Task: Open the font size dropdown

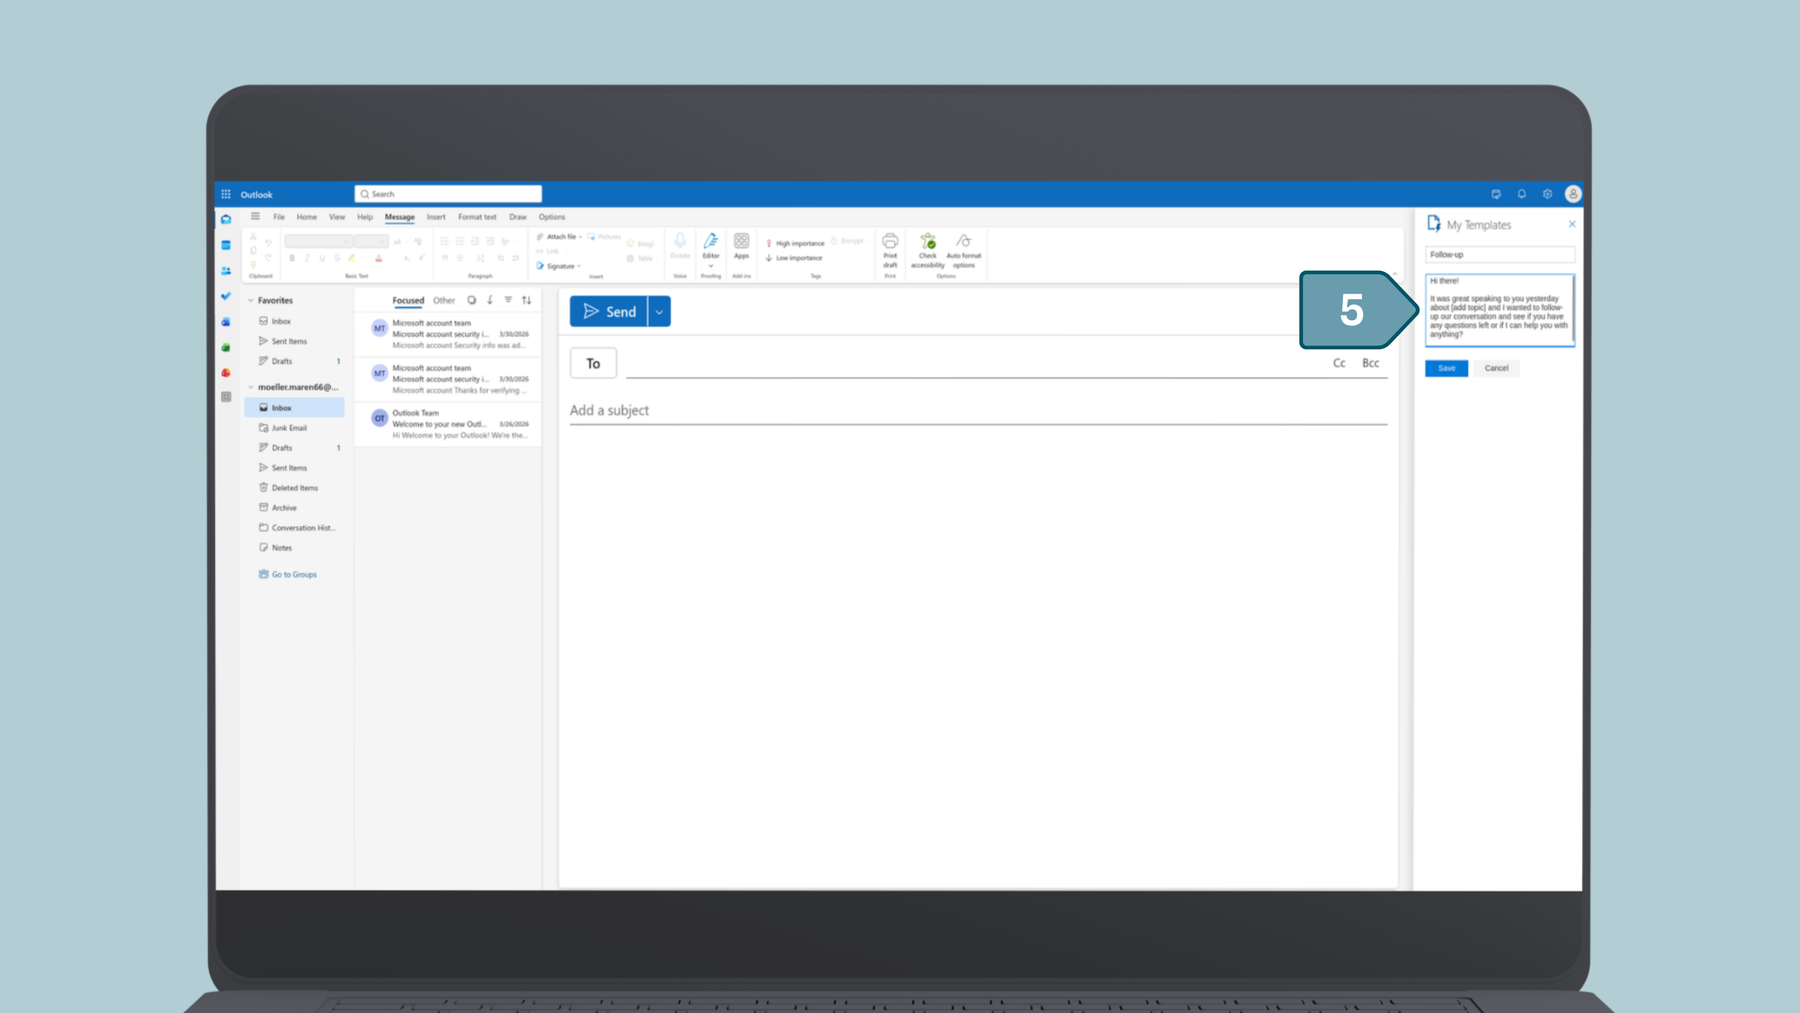Action: pyautogui.click(x=371, y=241)
